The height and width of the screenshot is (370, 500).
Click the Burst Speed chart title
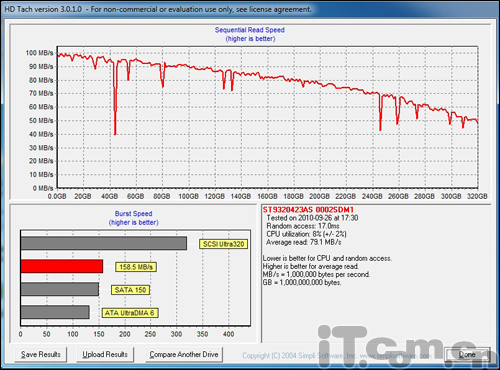(x=133, y=214)
